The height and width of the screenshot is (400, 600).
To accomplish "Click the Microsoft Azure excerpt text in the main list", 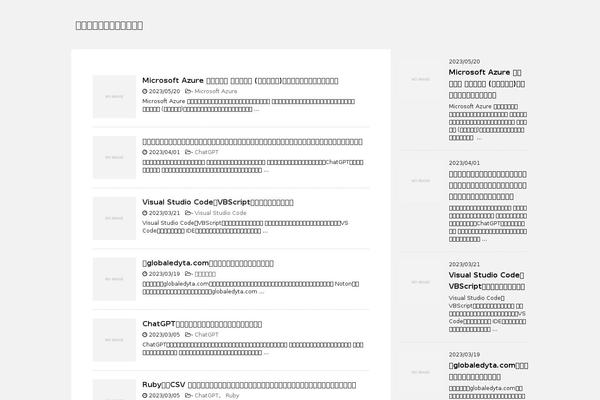I will pos(249,105).
